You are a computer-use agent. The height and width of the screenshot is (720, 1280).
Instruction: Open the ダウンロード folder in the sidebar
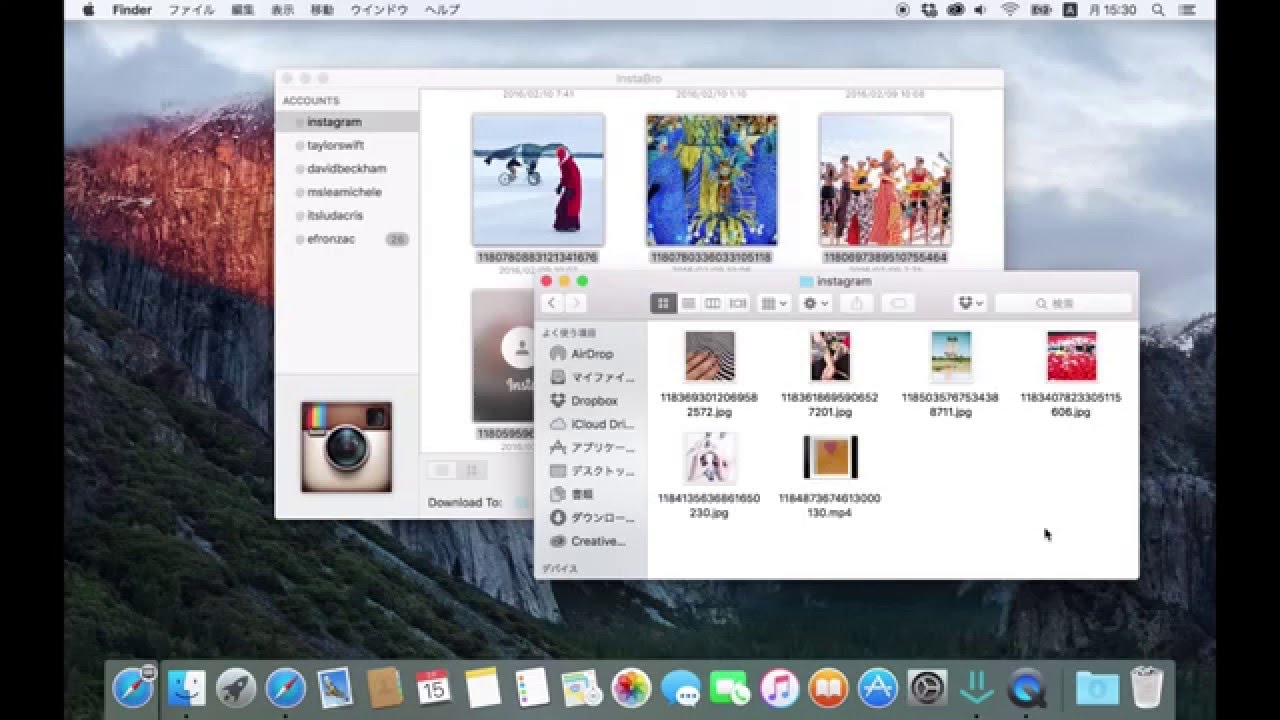(x=597, y=518)
